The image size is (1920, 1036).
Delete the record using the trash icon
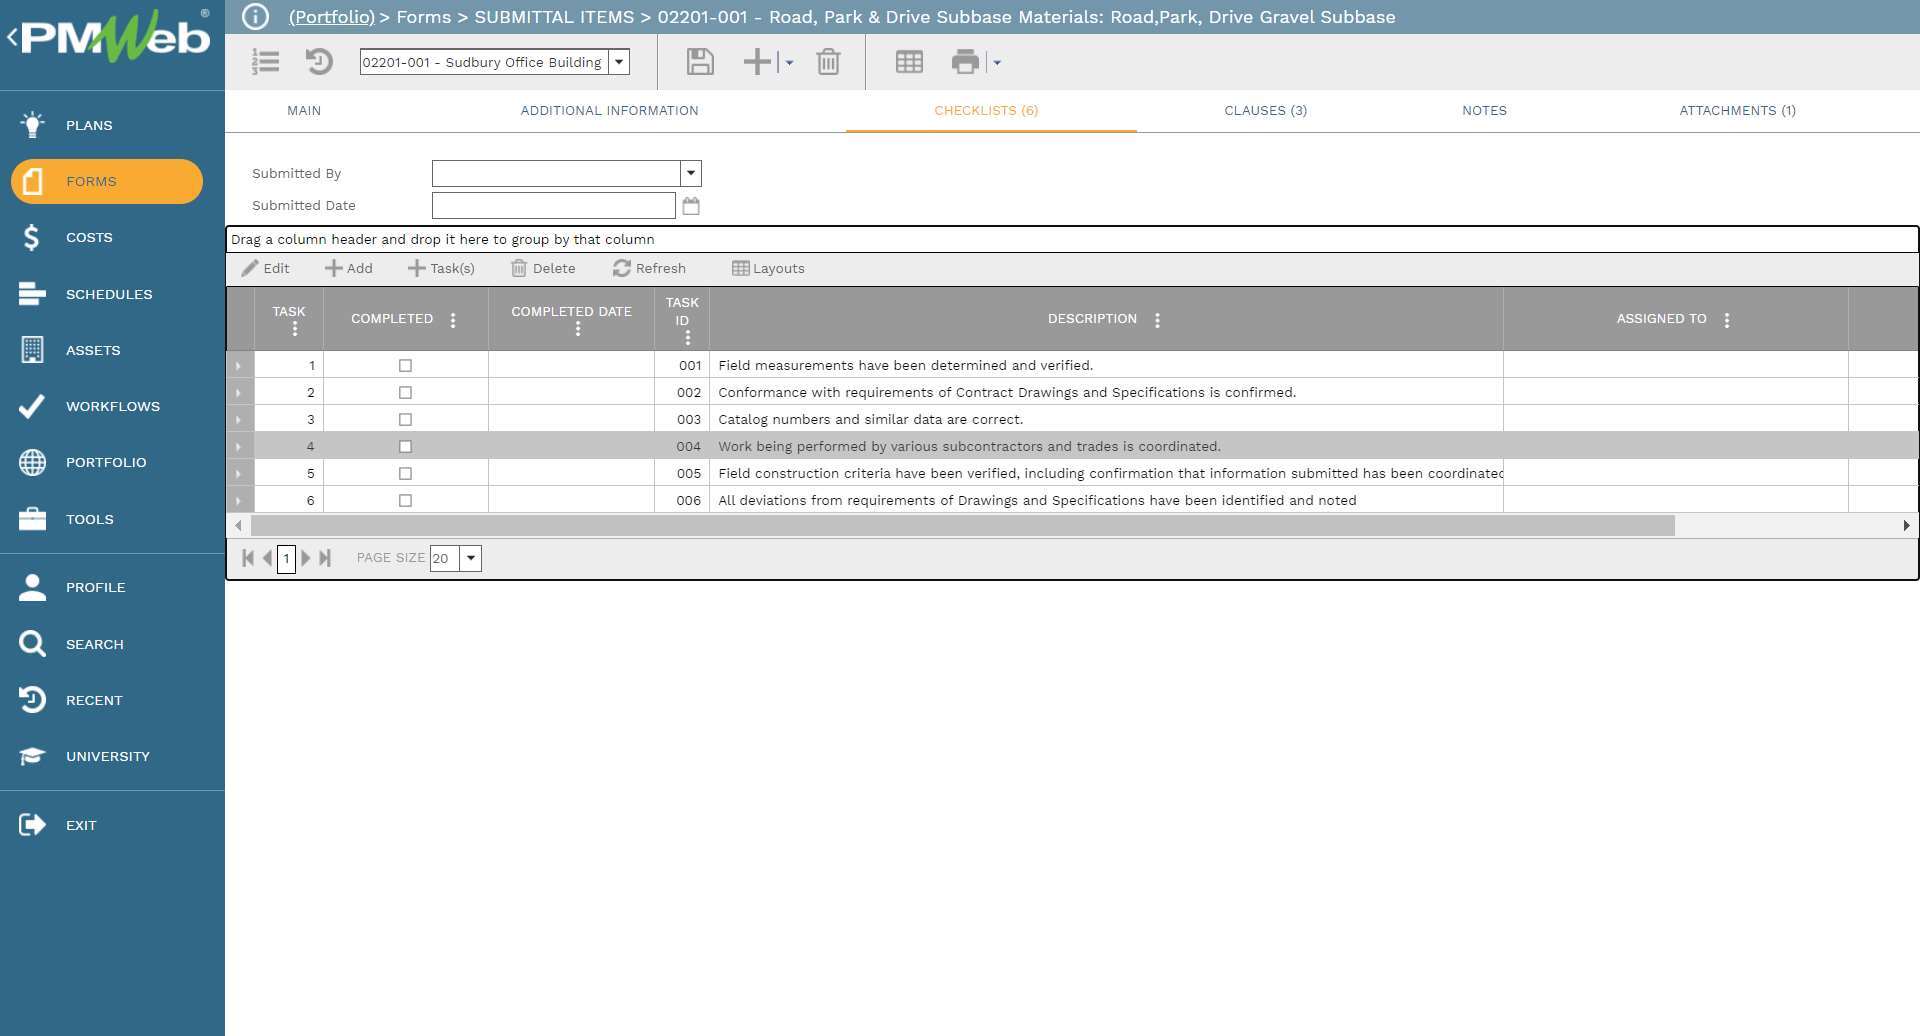pyautogui.click(x=827, y=62)
